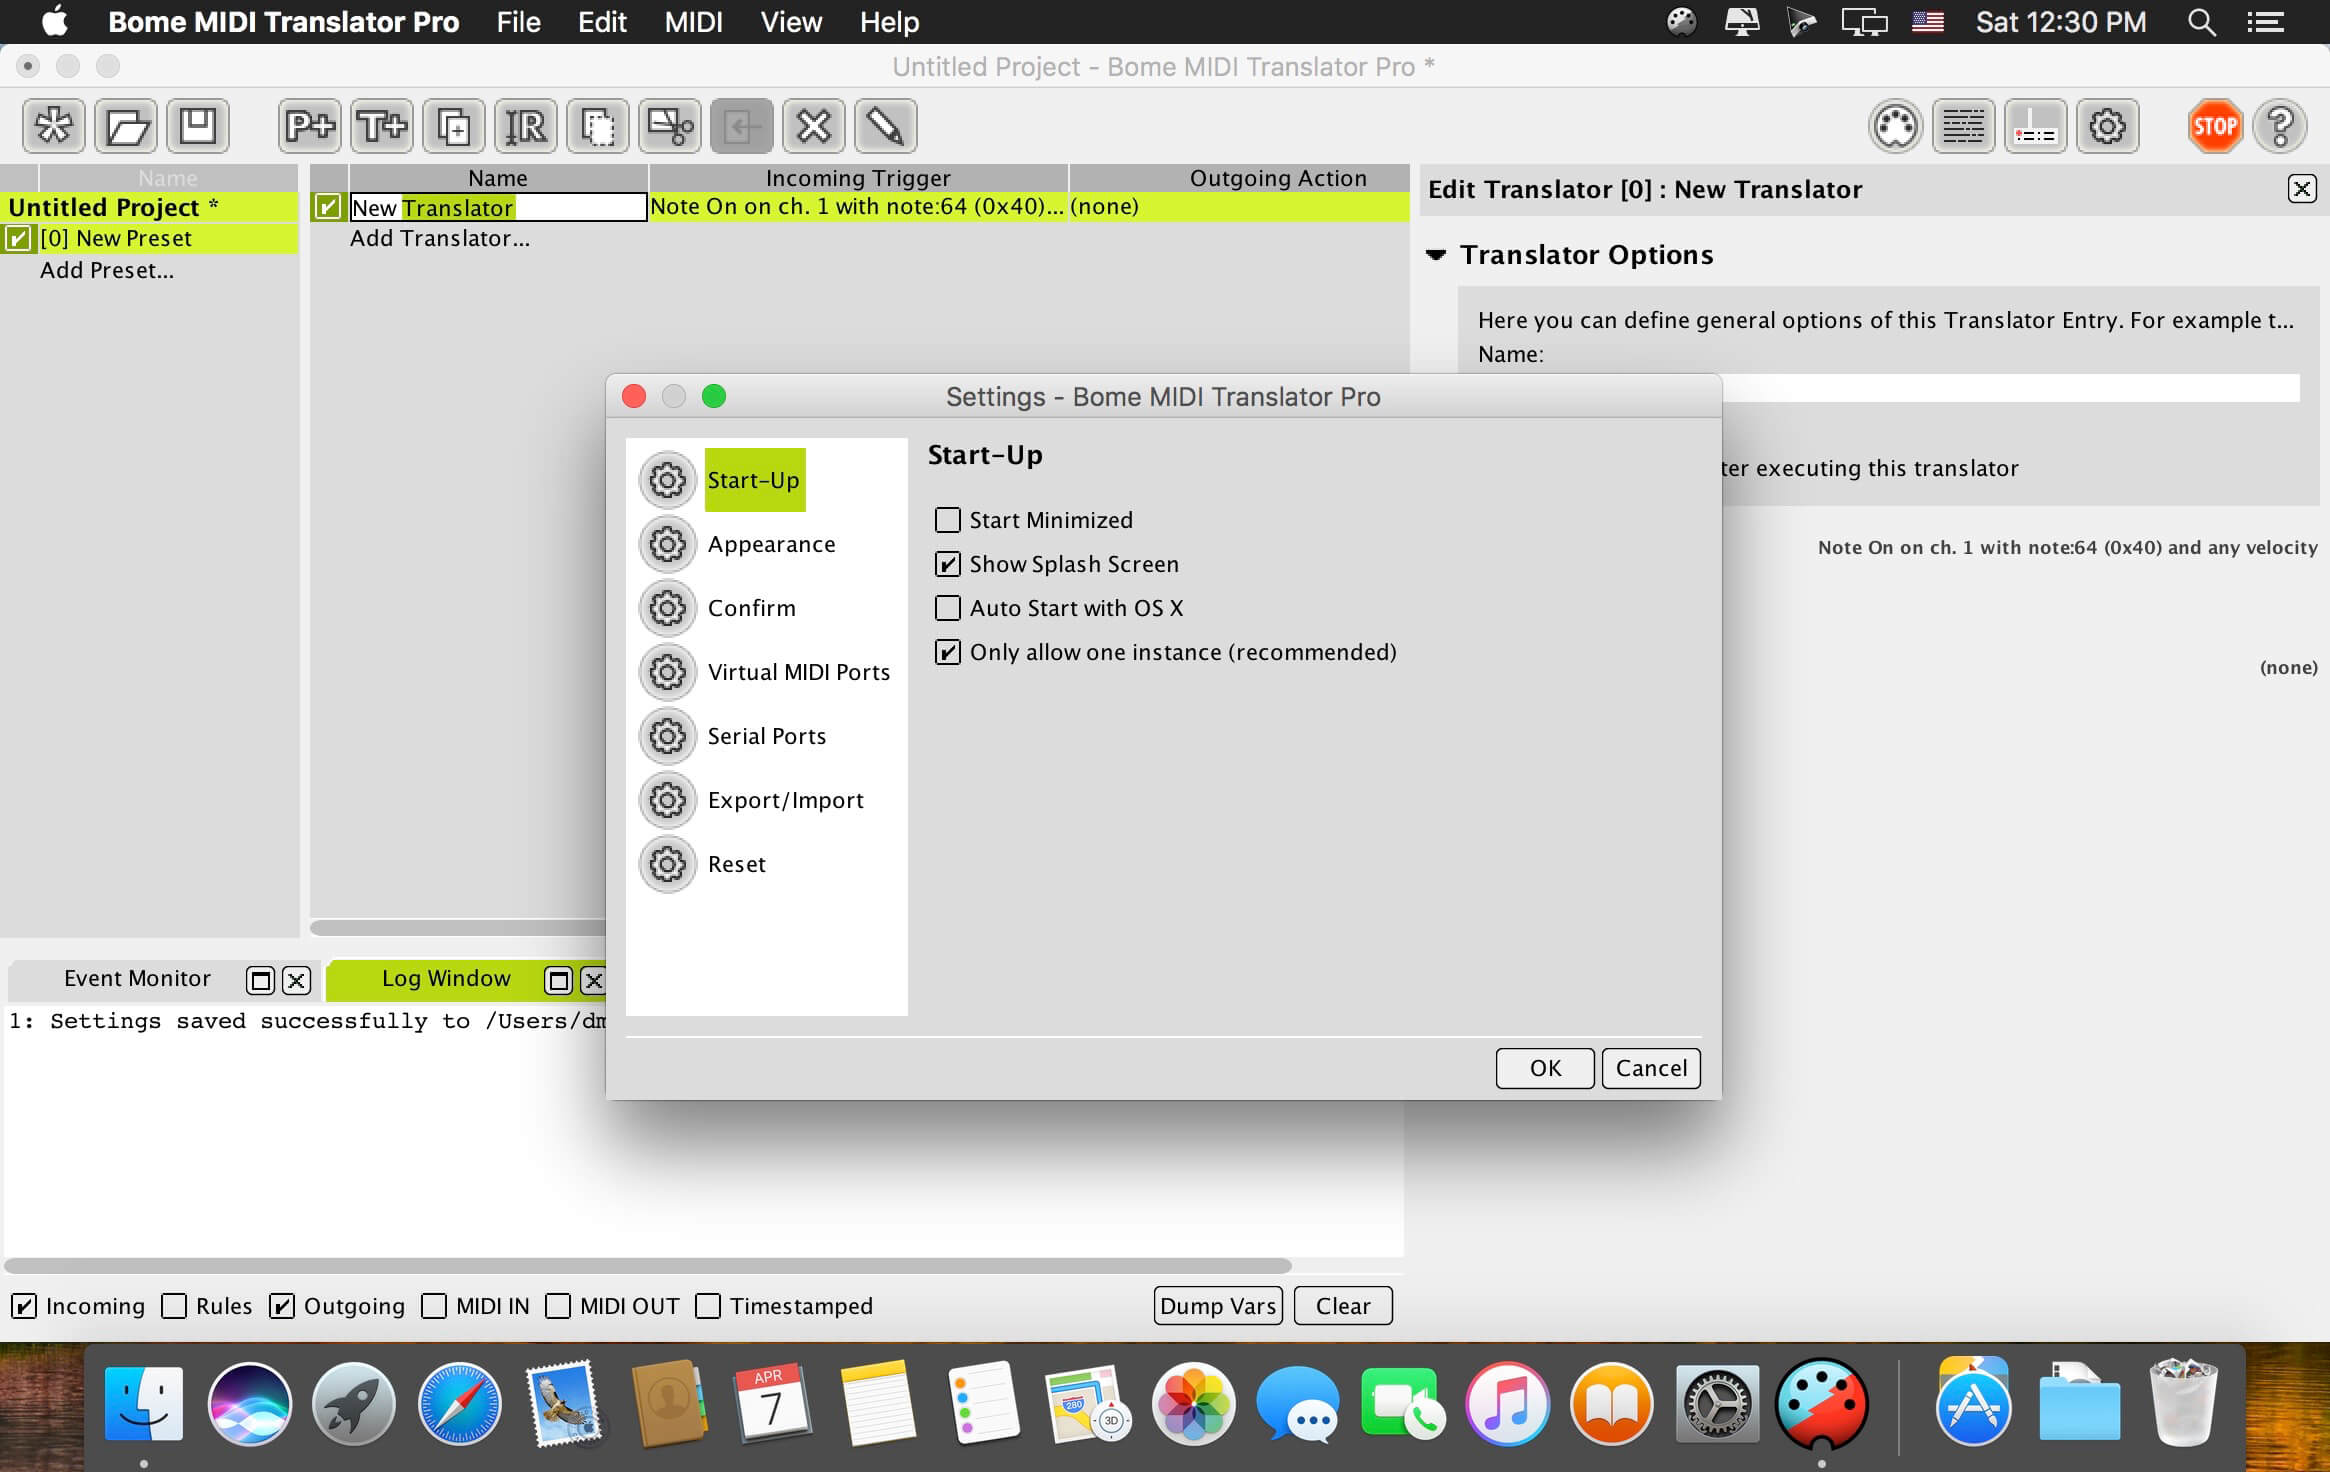Screen dimensions: 2330x1472
Task: Open the File menu
Action: click(x=518, y=22)
